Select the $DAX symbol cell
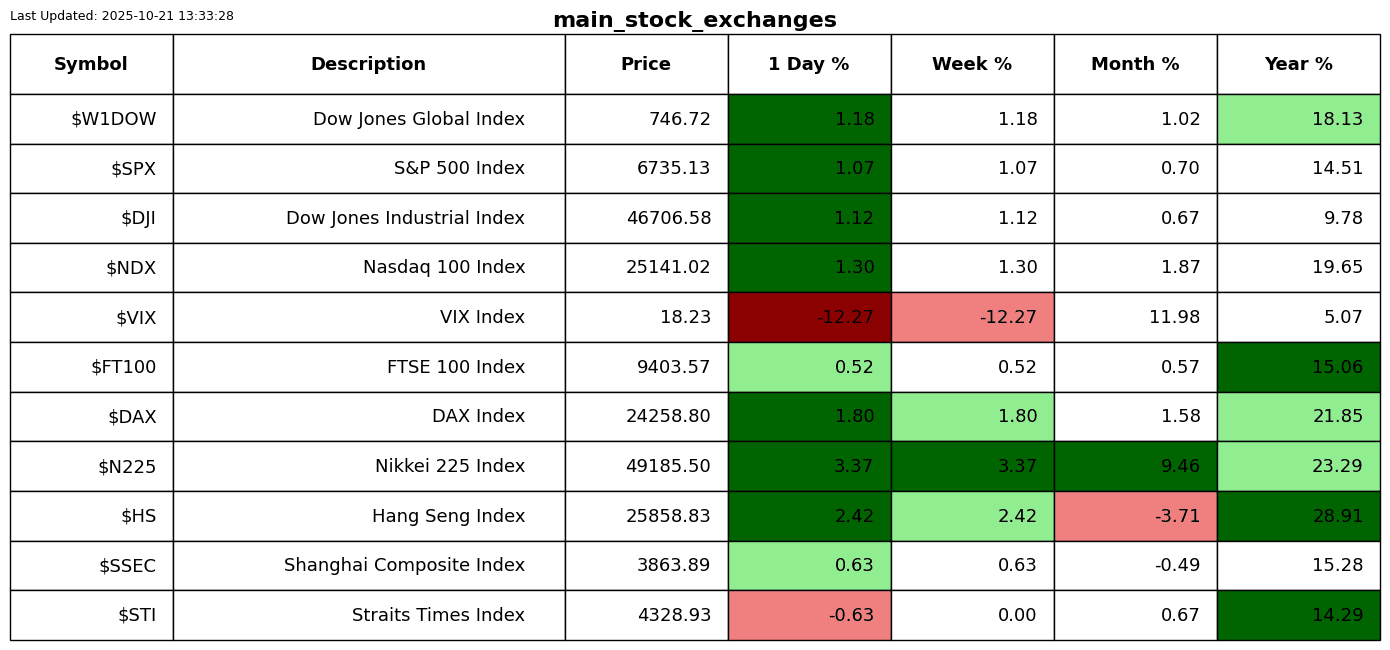Screen dimensions: 1390x650 132,417
